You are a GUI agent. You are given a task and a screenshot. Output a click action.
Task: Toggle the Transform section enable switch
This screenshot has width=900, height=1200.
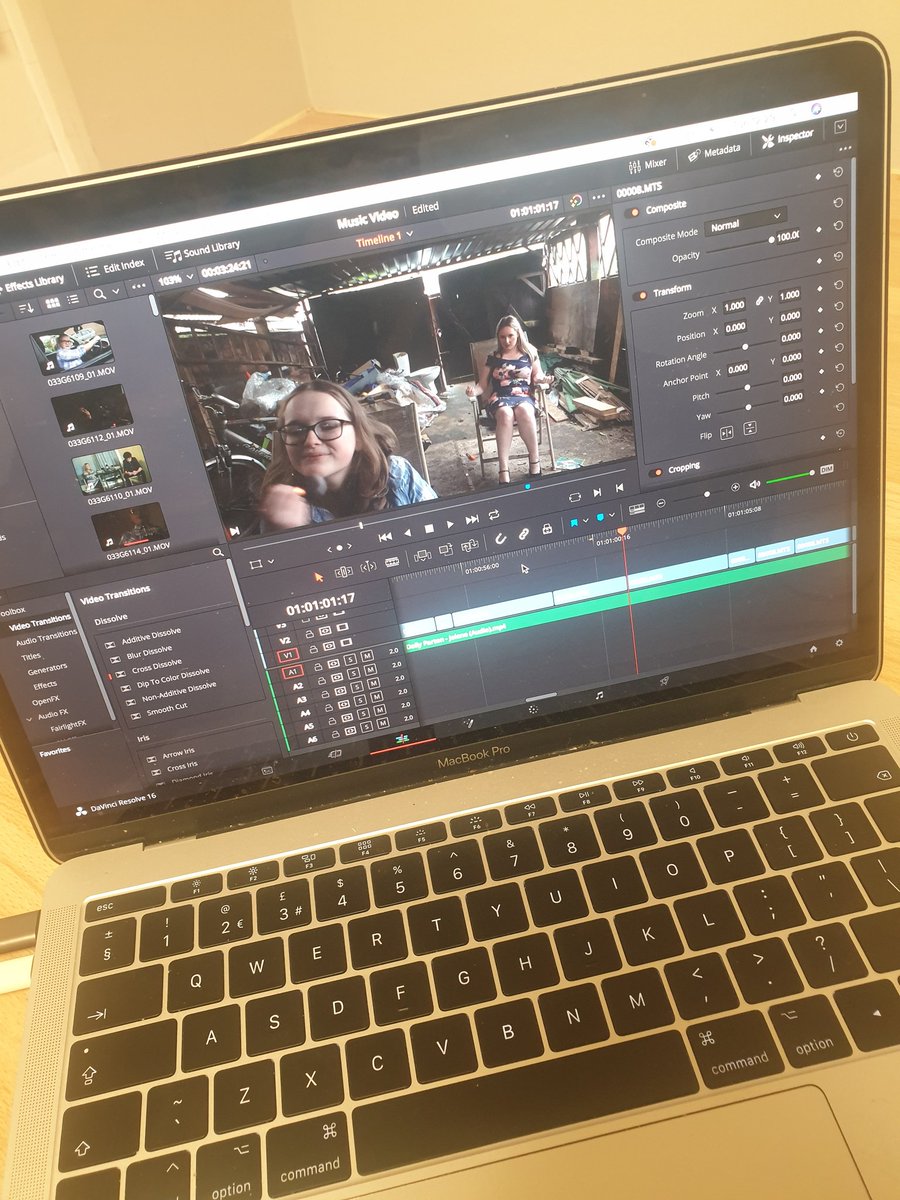[x=642, y=294]
